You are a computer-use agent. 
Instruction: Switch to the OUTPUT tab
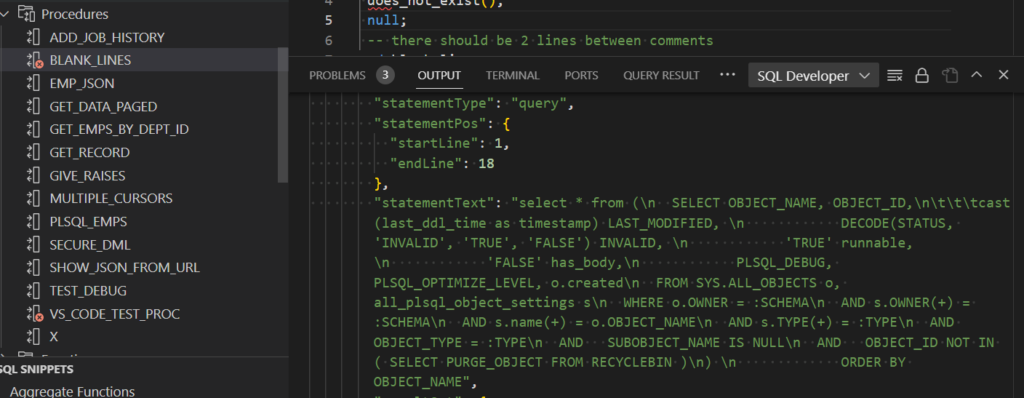click(x=439, y=75)
